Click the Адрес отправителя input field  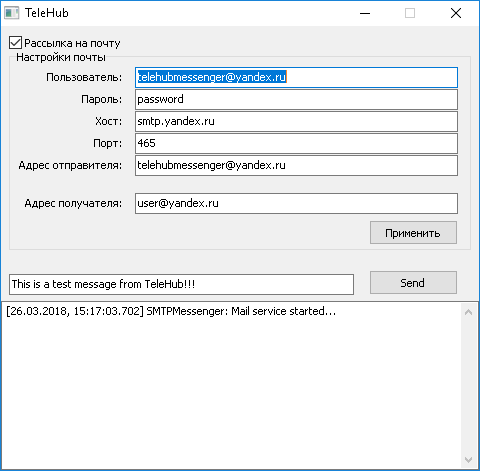tap(296, 165)
